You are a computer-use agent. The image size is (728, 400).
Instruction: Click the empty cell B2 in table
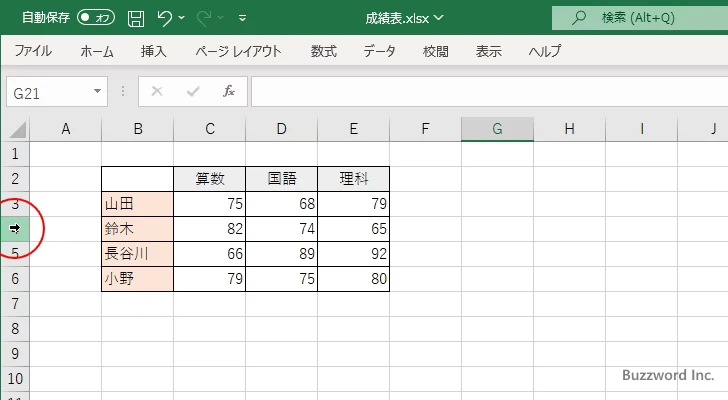pos(137,179)
